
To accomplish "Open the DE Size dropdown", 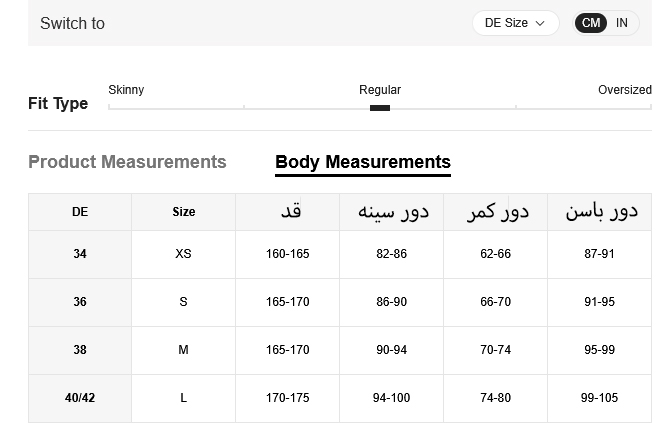I will click(514, 23).
